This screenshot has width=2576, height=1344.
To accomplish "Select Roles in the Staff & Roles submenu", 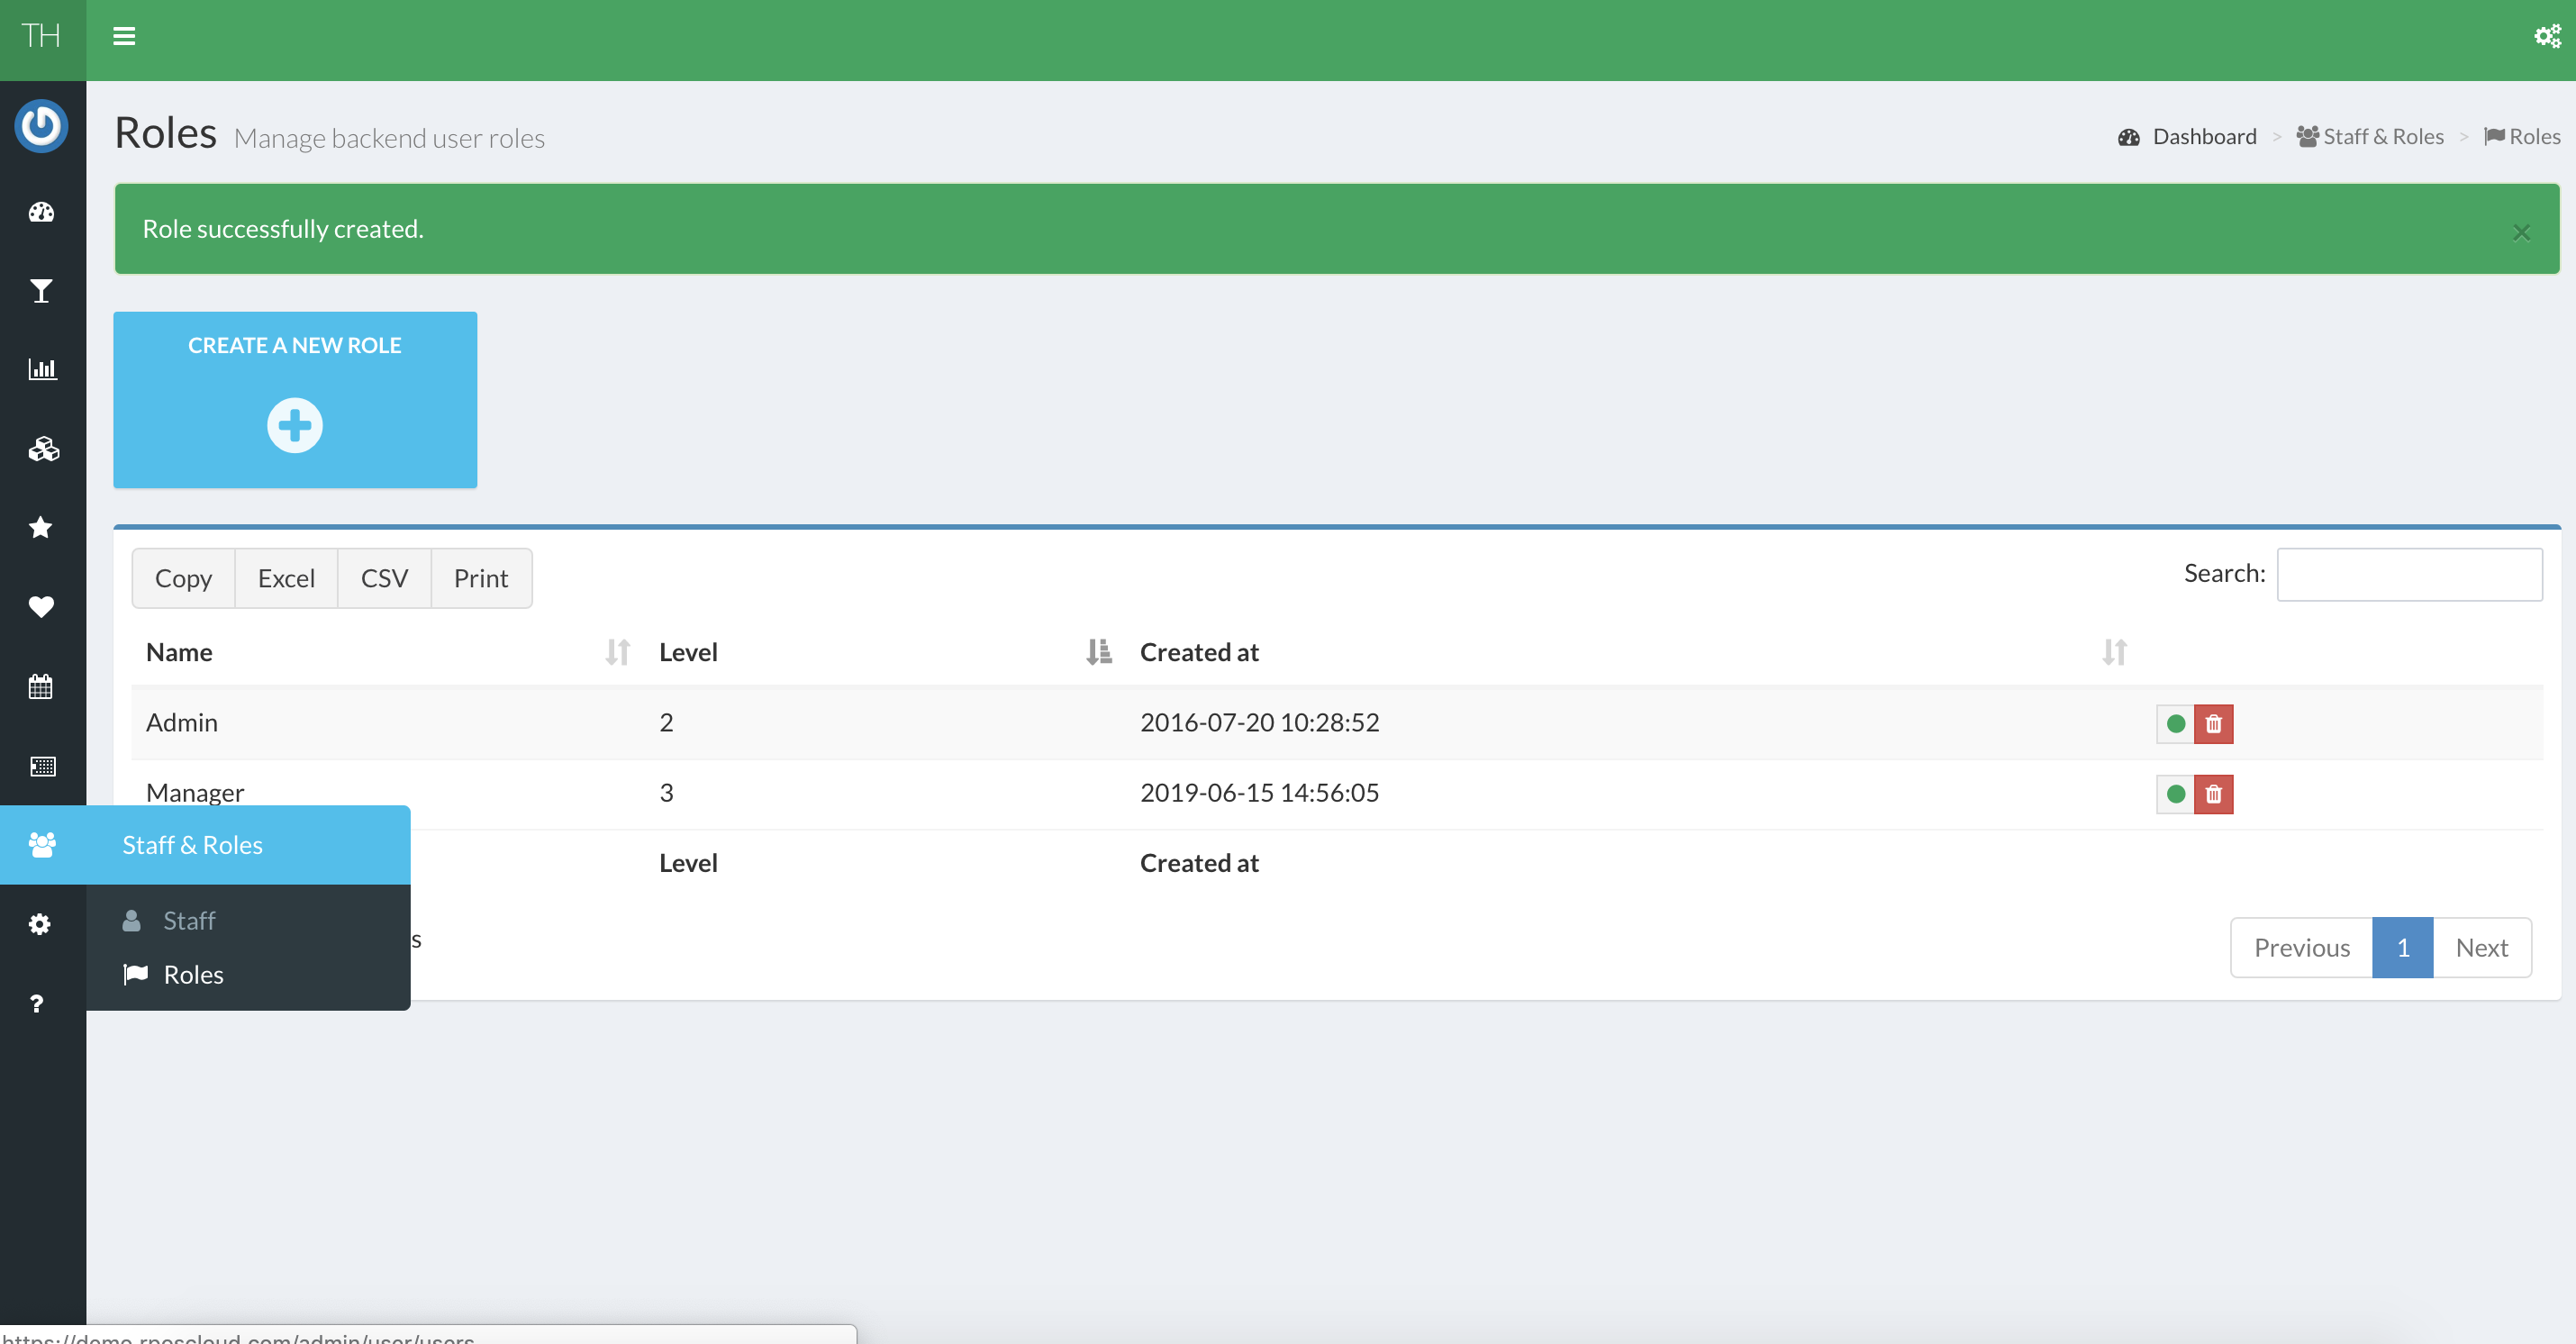I will click(x=193, y=974).
